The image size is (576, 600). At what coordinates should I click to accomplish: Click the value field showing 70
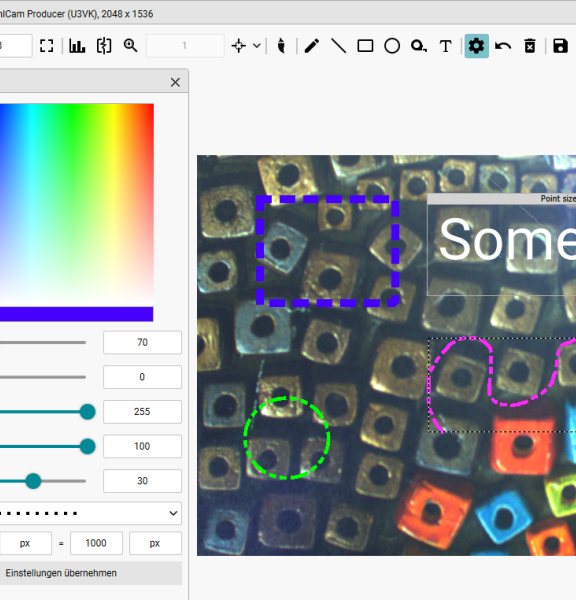tap(142, 342)
